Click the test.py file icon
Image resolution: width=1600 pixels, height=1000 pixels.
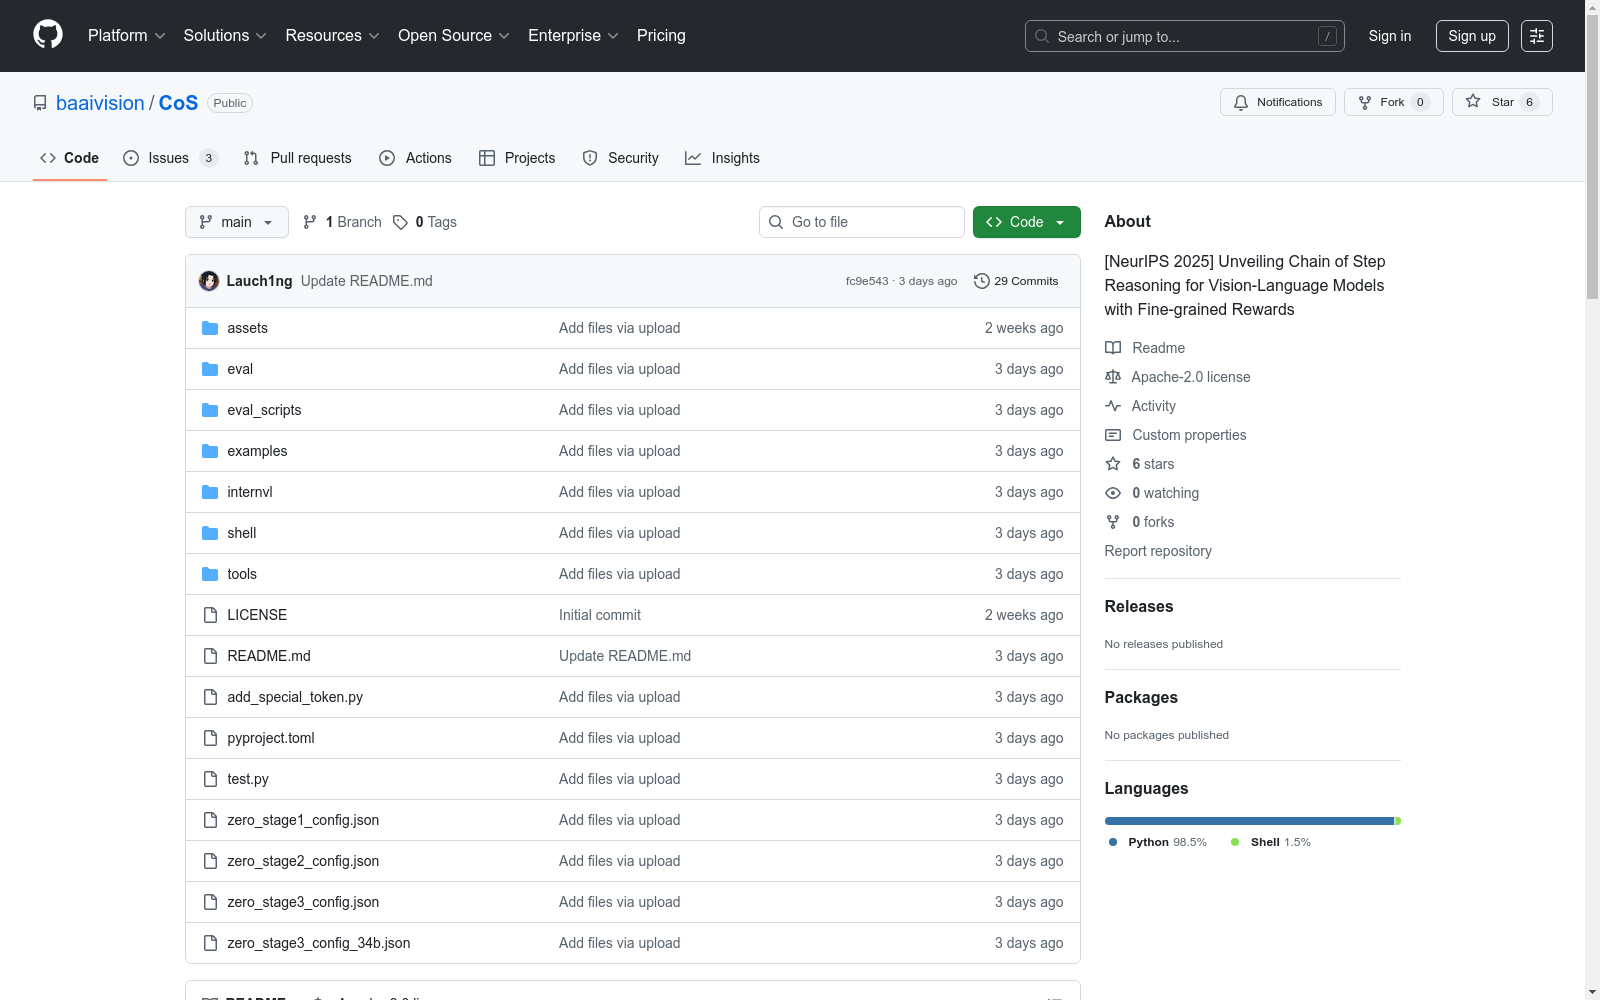tap(210, 779)
